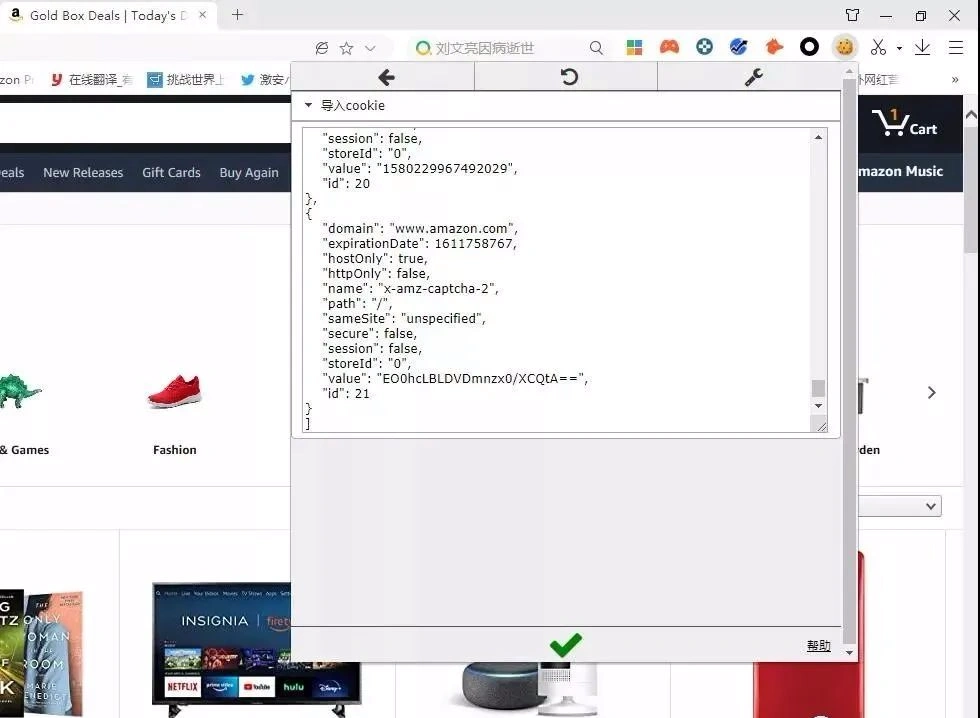Open the colorful grid apps icon
980x718 pixels.
click(x=634, y=47)
